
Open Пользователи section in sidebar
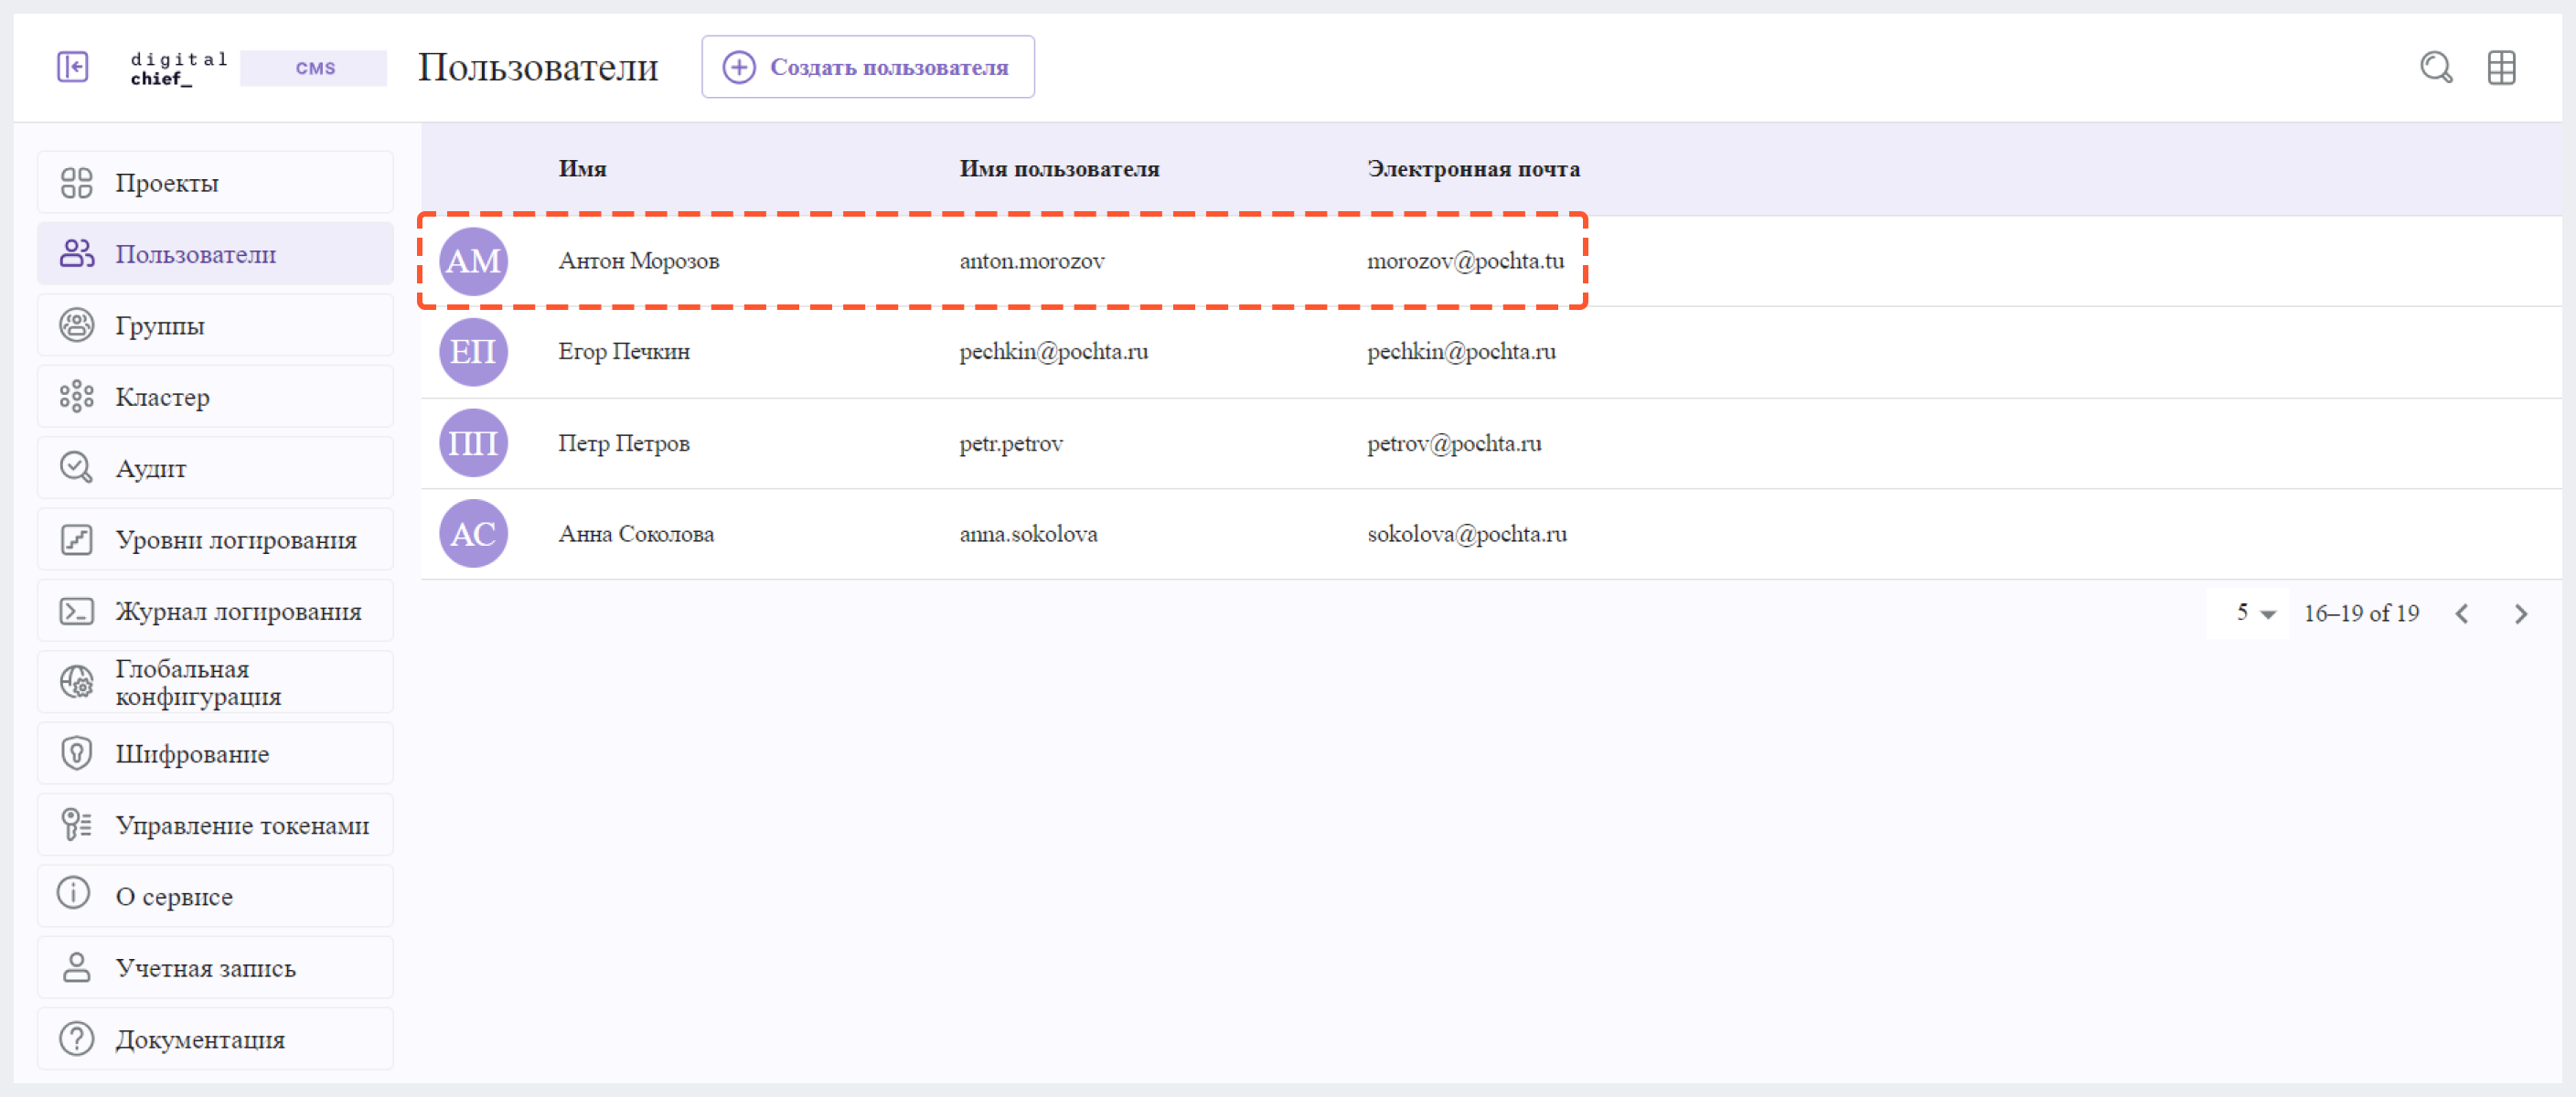click(215, 254)
